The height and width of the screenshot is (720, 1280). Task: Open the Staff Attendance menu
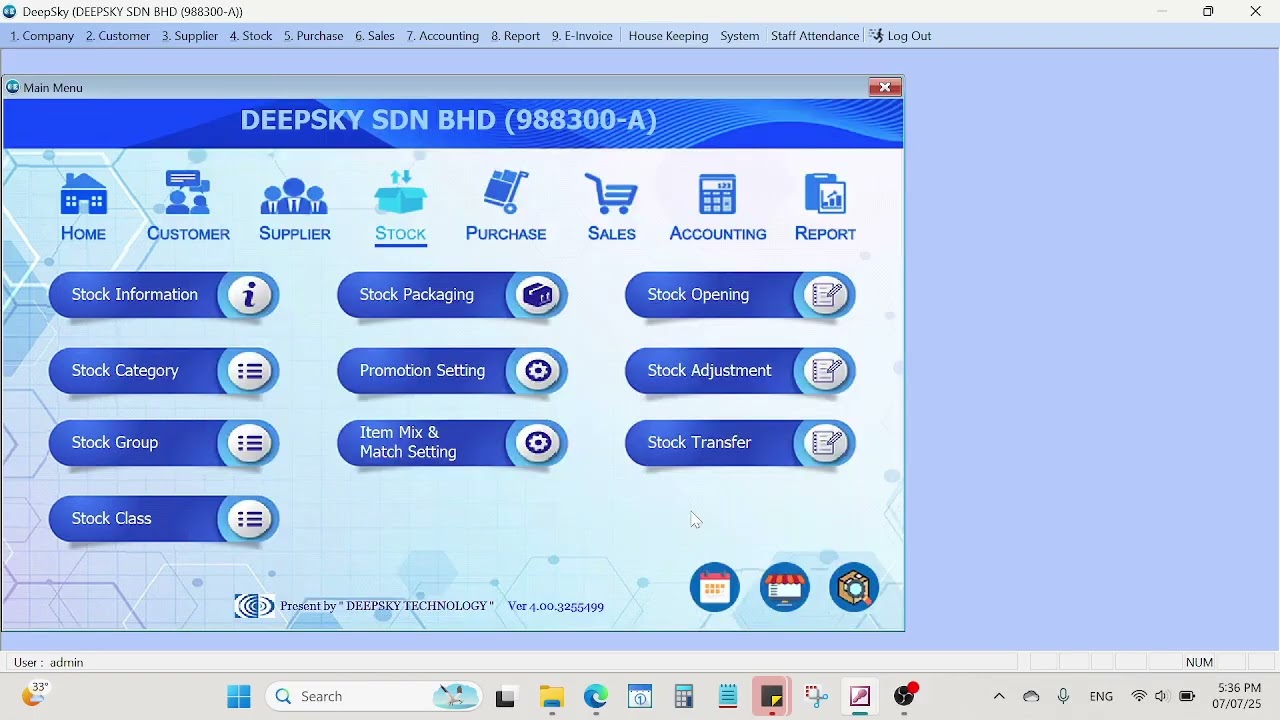[x=815, y=36]
